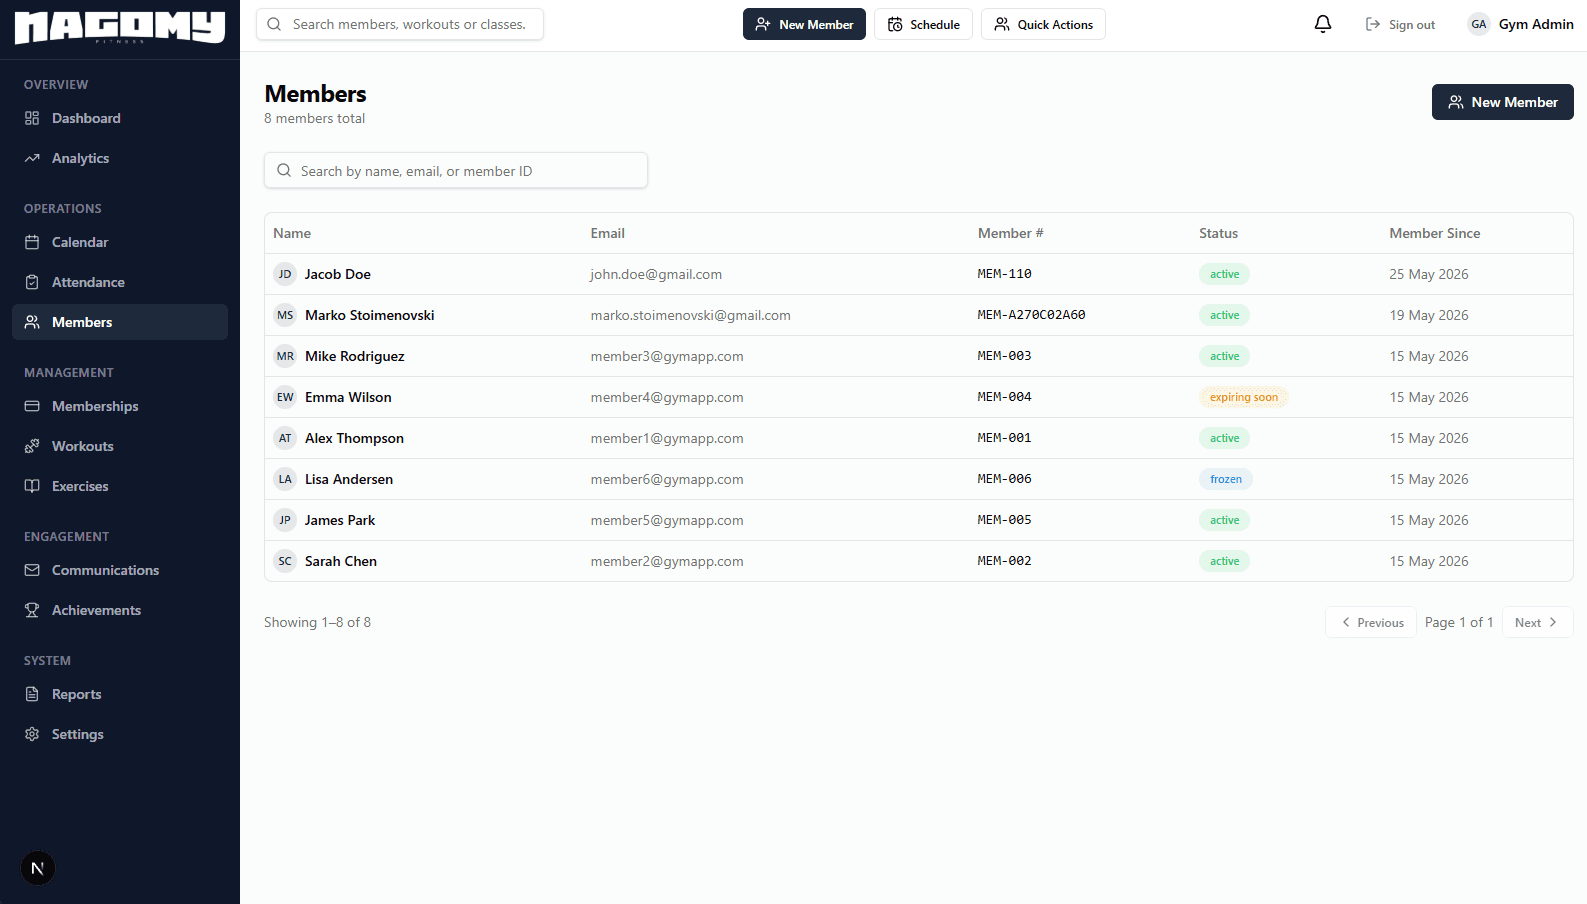
Task: Open Dashboard from the sidebar
Action: 120,118
